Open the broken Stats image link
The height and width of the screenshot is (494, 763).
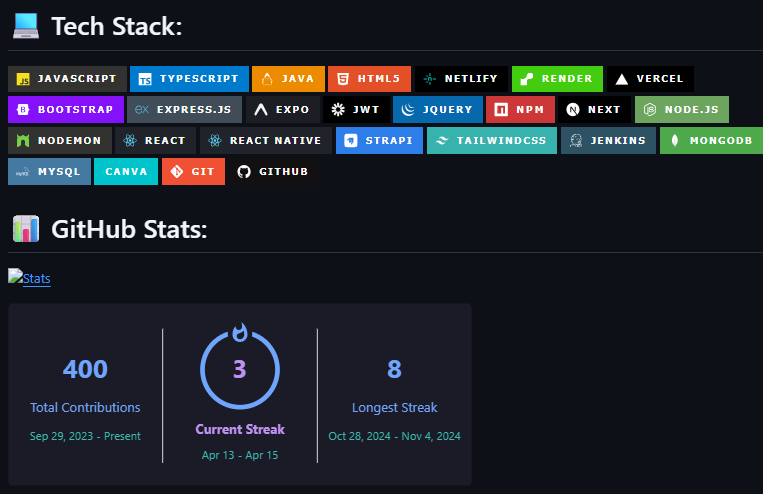coord(29,278)
